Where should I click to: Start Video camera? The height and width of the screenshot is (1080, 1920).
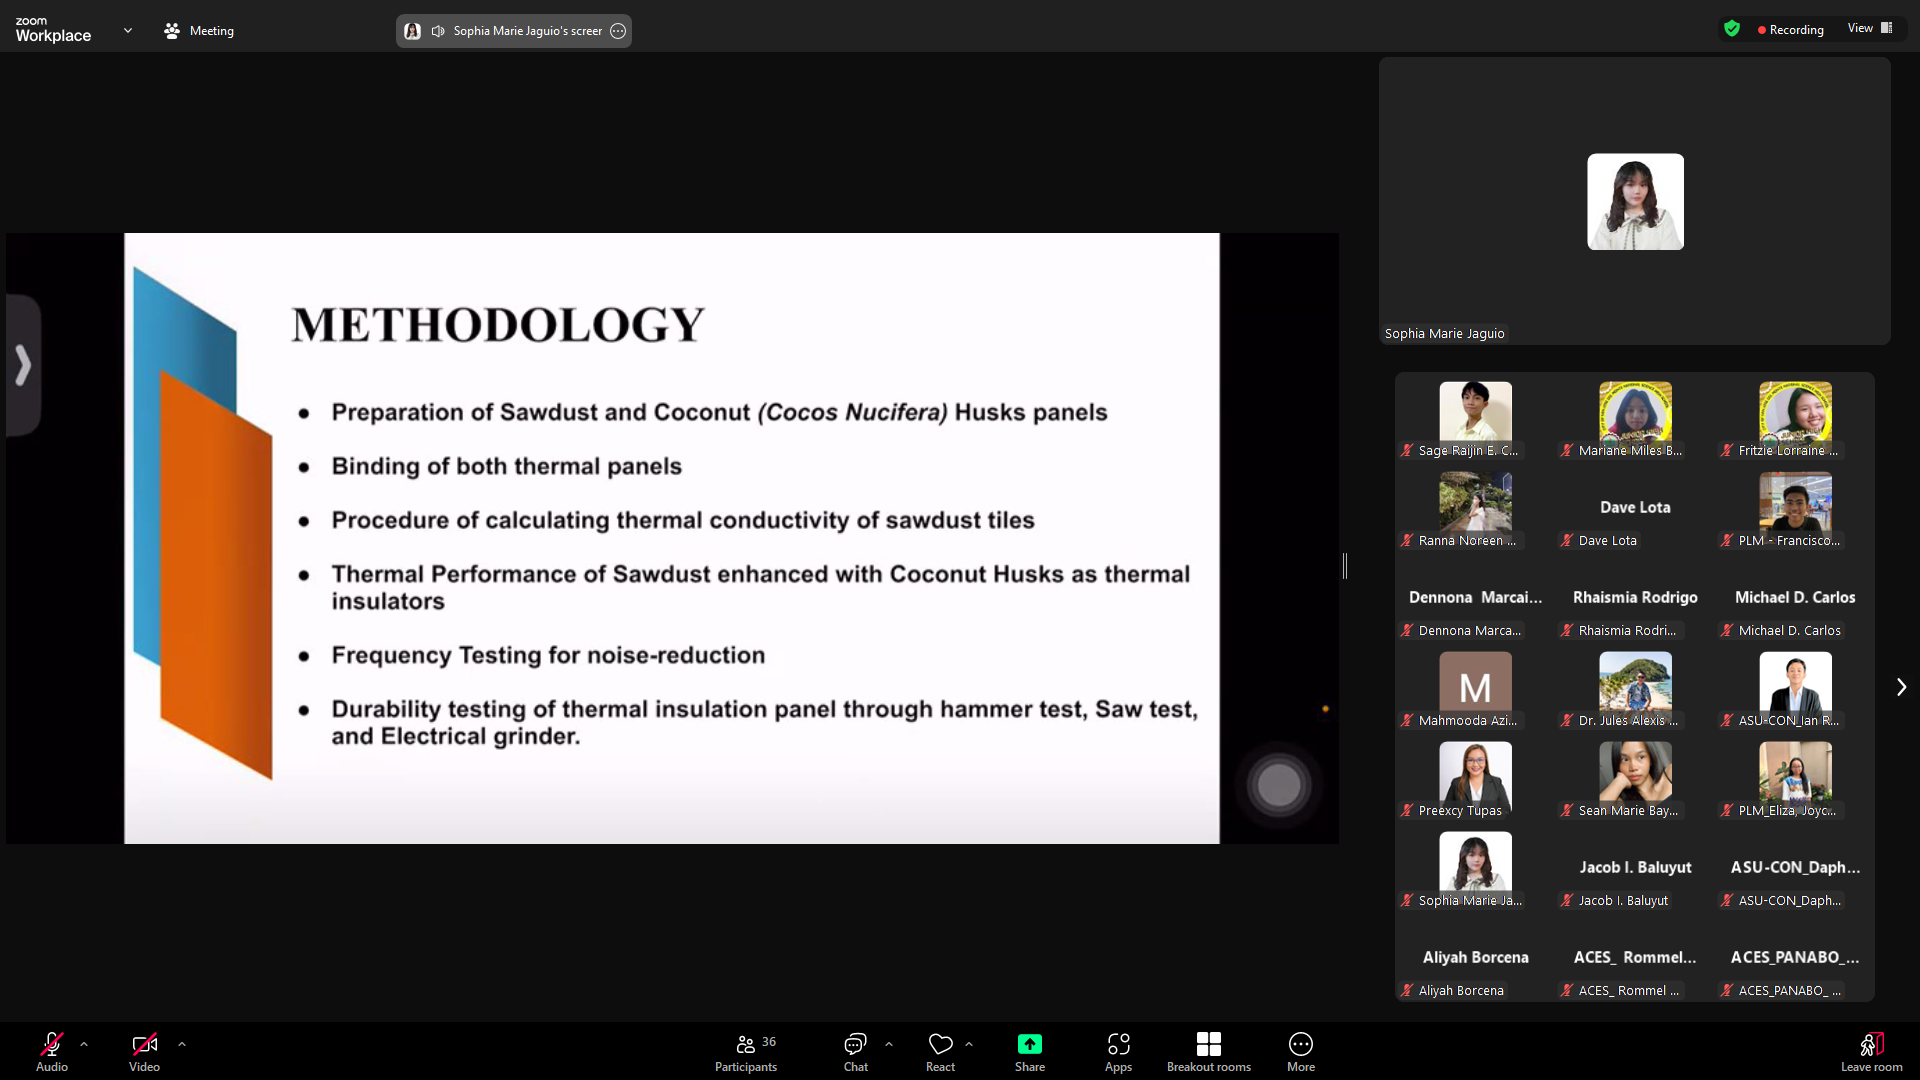coord(144,1045)
